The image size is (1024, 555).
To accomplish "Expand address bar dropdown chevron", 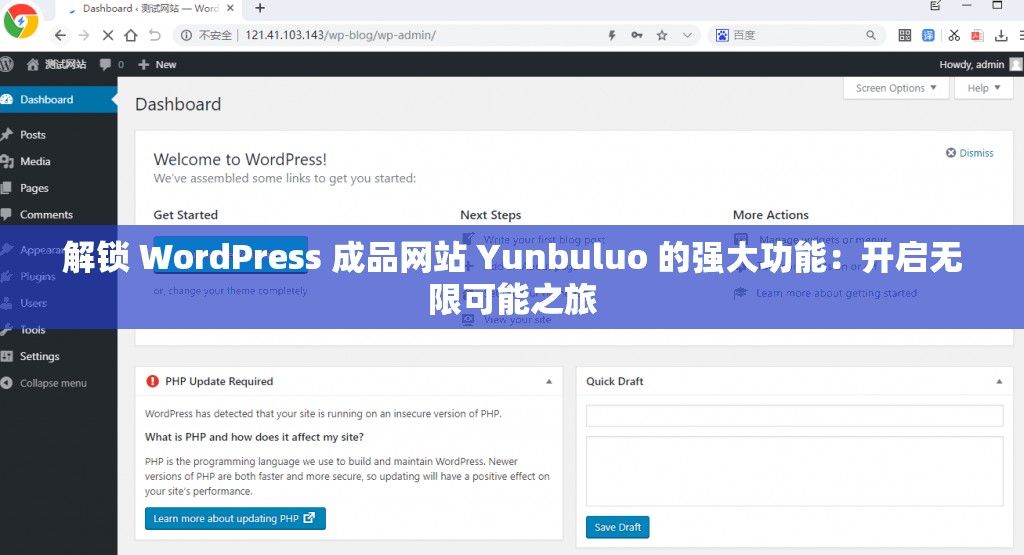I will point(687,35).
